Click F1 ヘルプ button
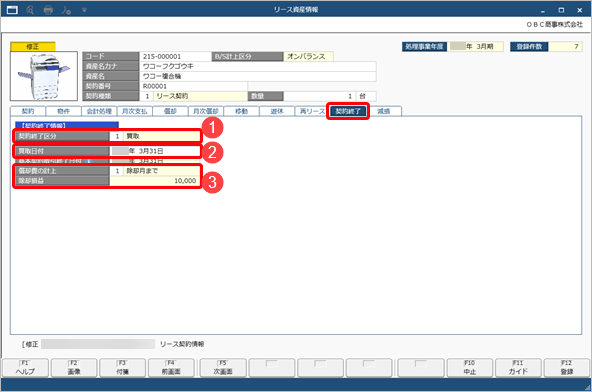592x392 pixels. click(x=26, y=367)
